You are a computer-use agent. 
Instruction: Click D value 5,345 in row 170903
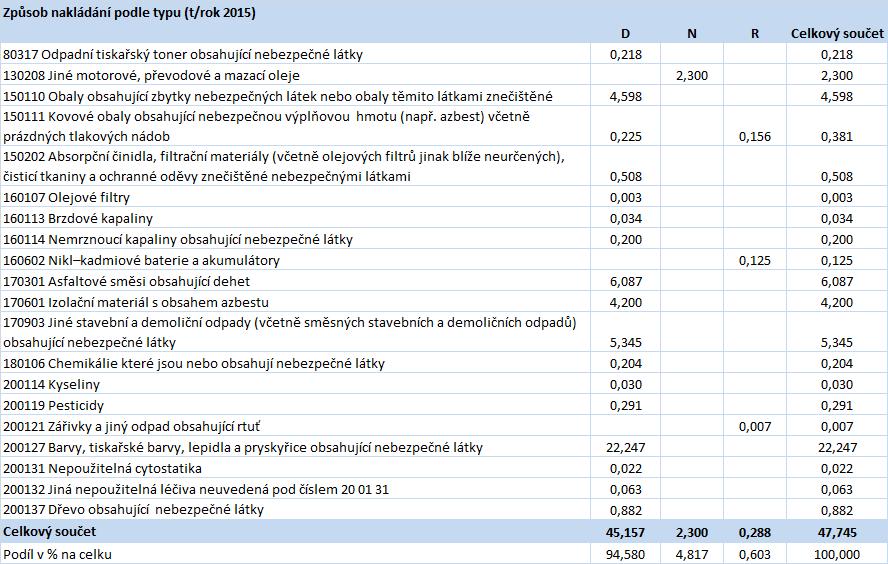coord(625,343)
